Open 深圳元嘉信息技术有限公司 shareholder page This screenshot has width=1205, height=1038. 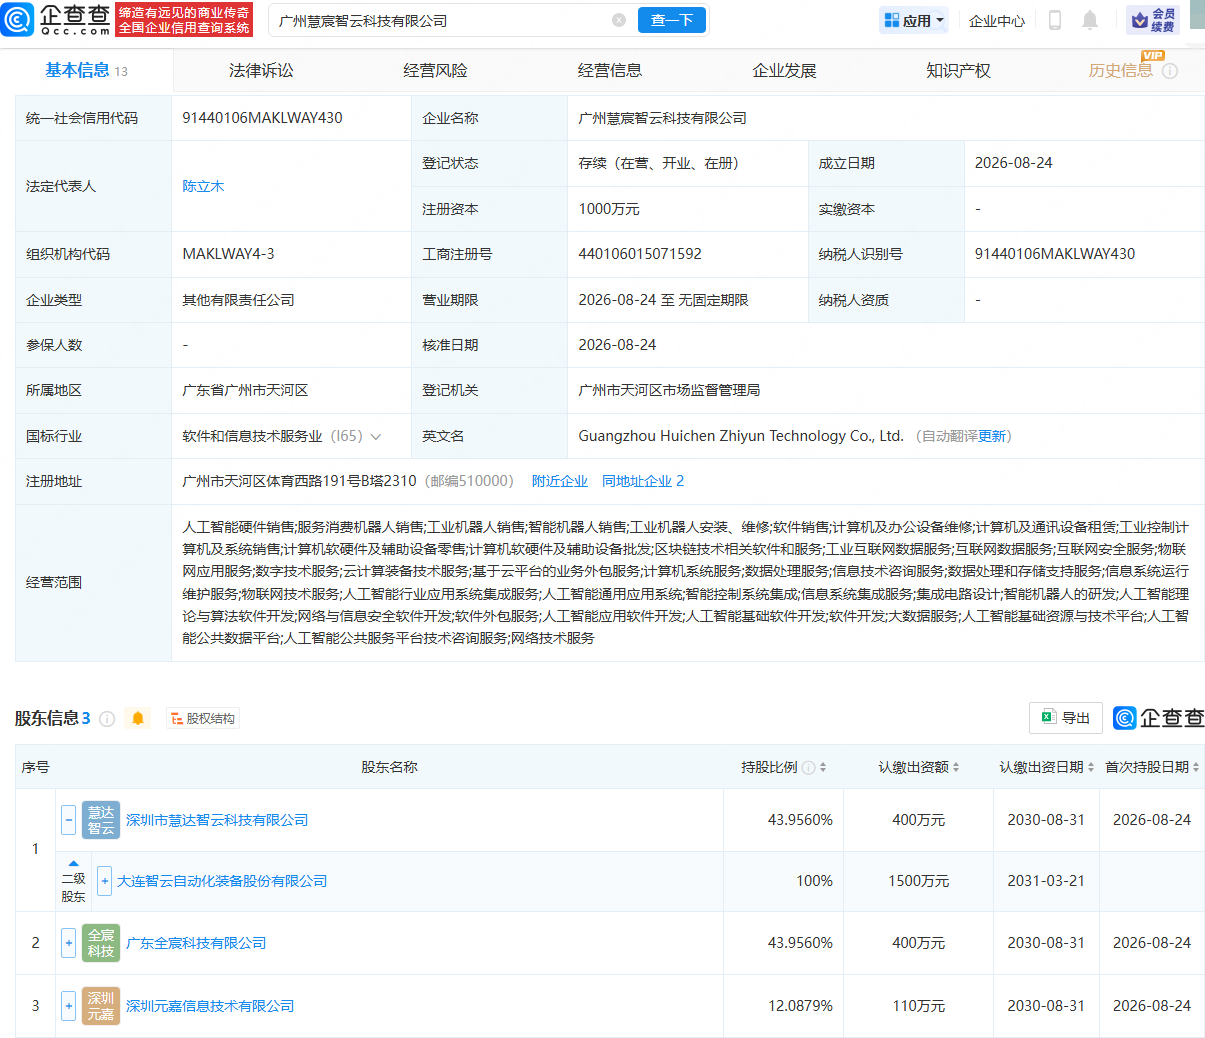click(210, 1006)
